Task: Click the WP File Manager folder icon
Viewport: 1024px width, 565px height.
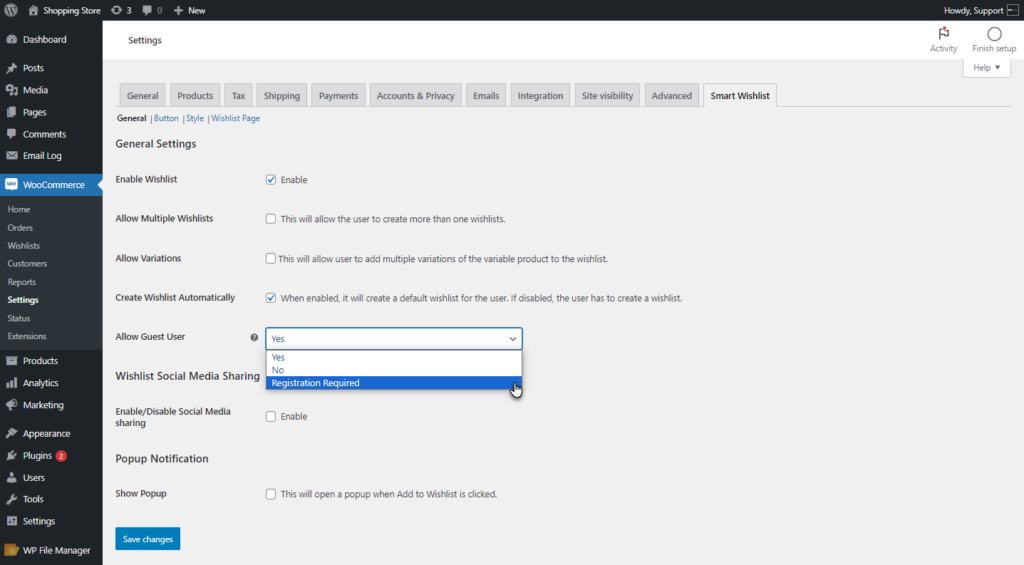Action: tap(12, 550)
